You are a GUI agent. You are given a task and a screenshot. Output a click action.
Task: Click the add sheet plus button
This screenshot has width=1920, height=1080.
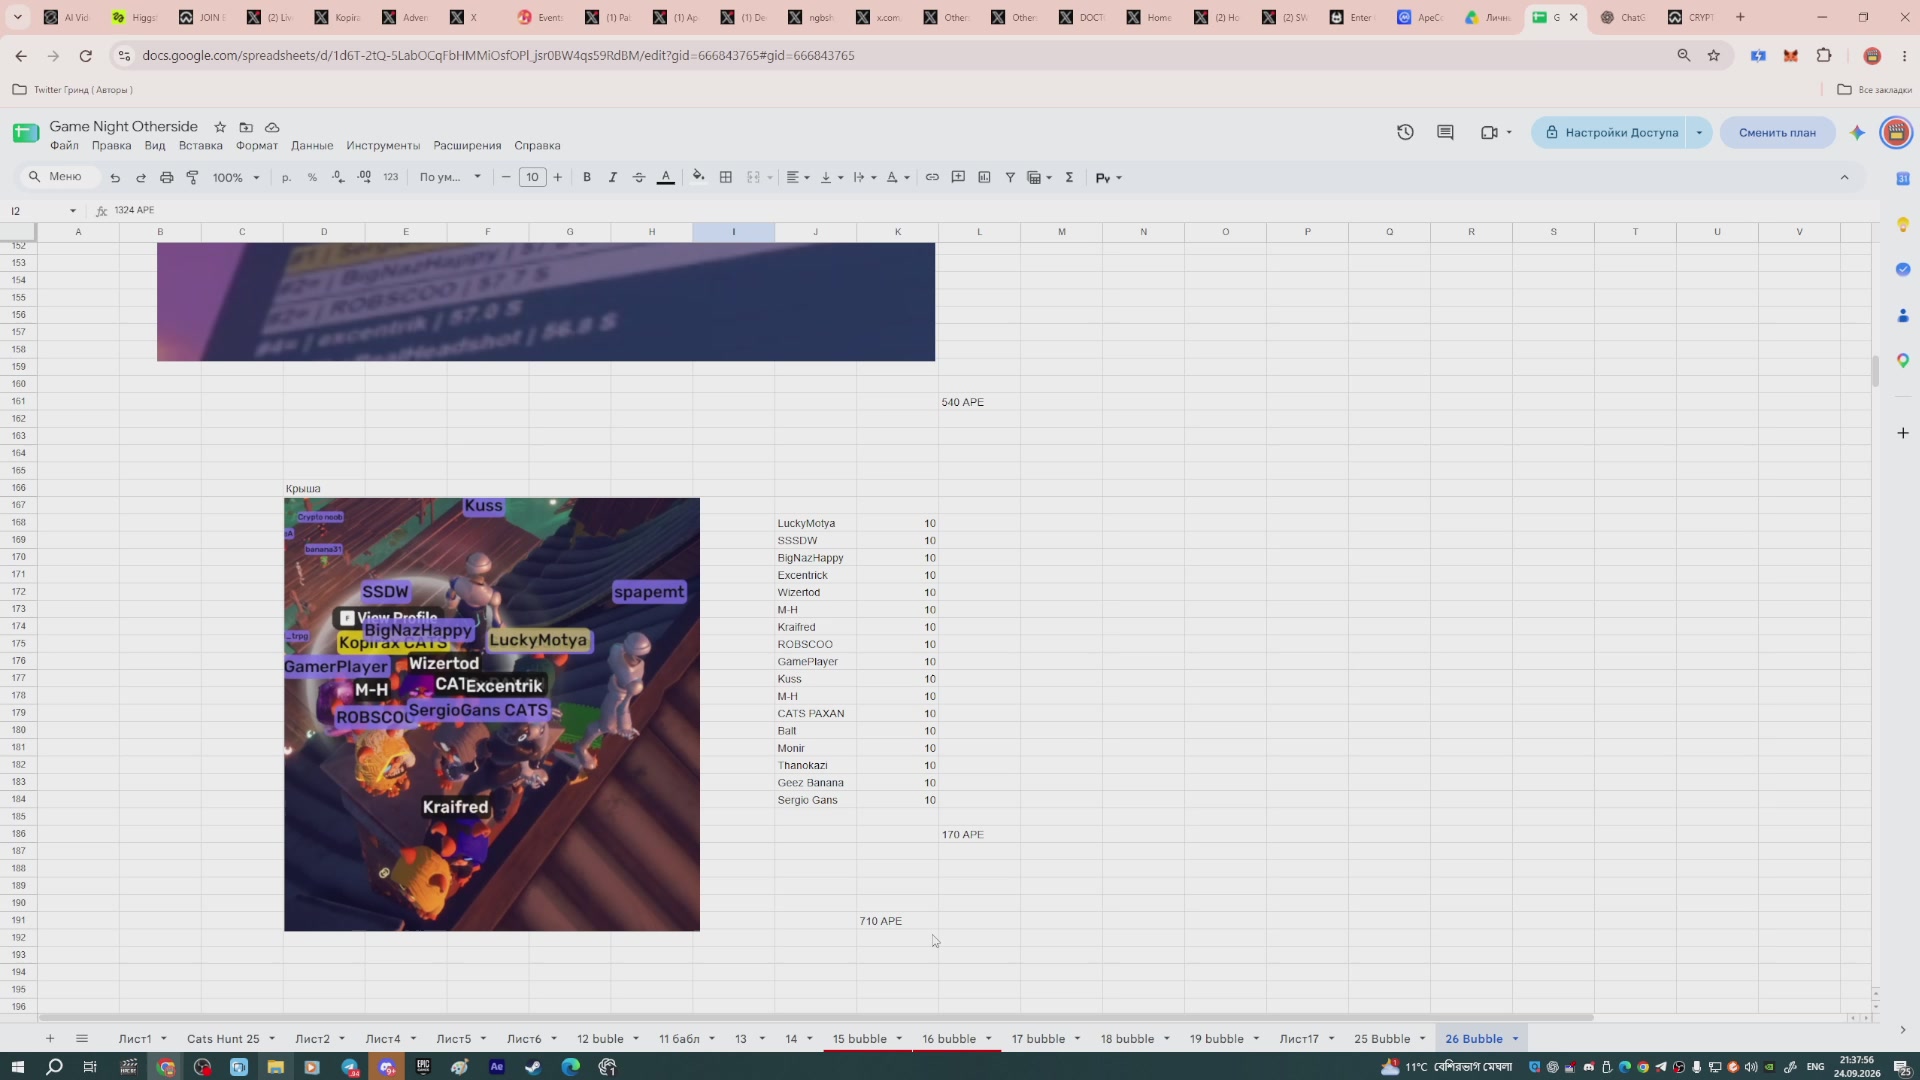pyautogui.click(x=50, y=1039)
